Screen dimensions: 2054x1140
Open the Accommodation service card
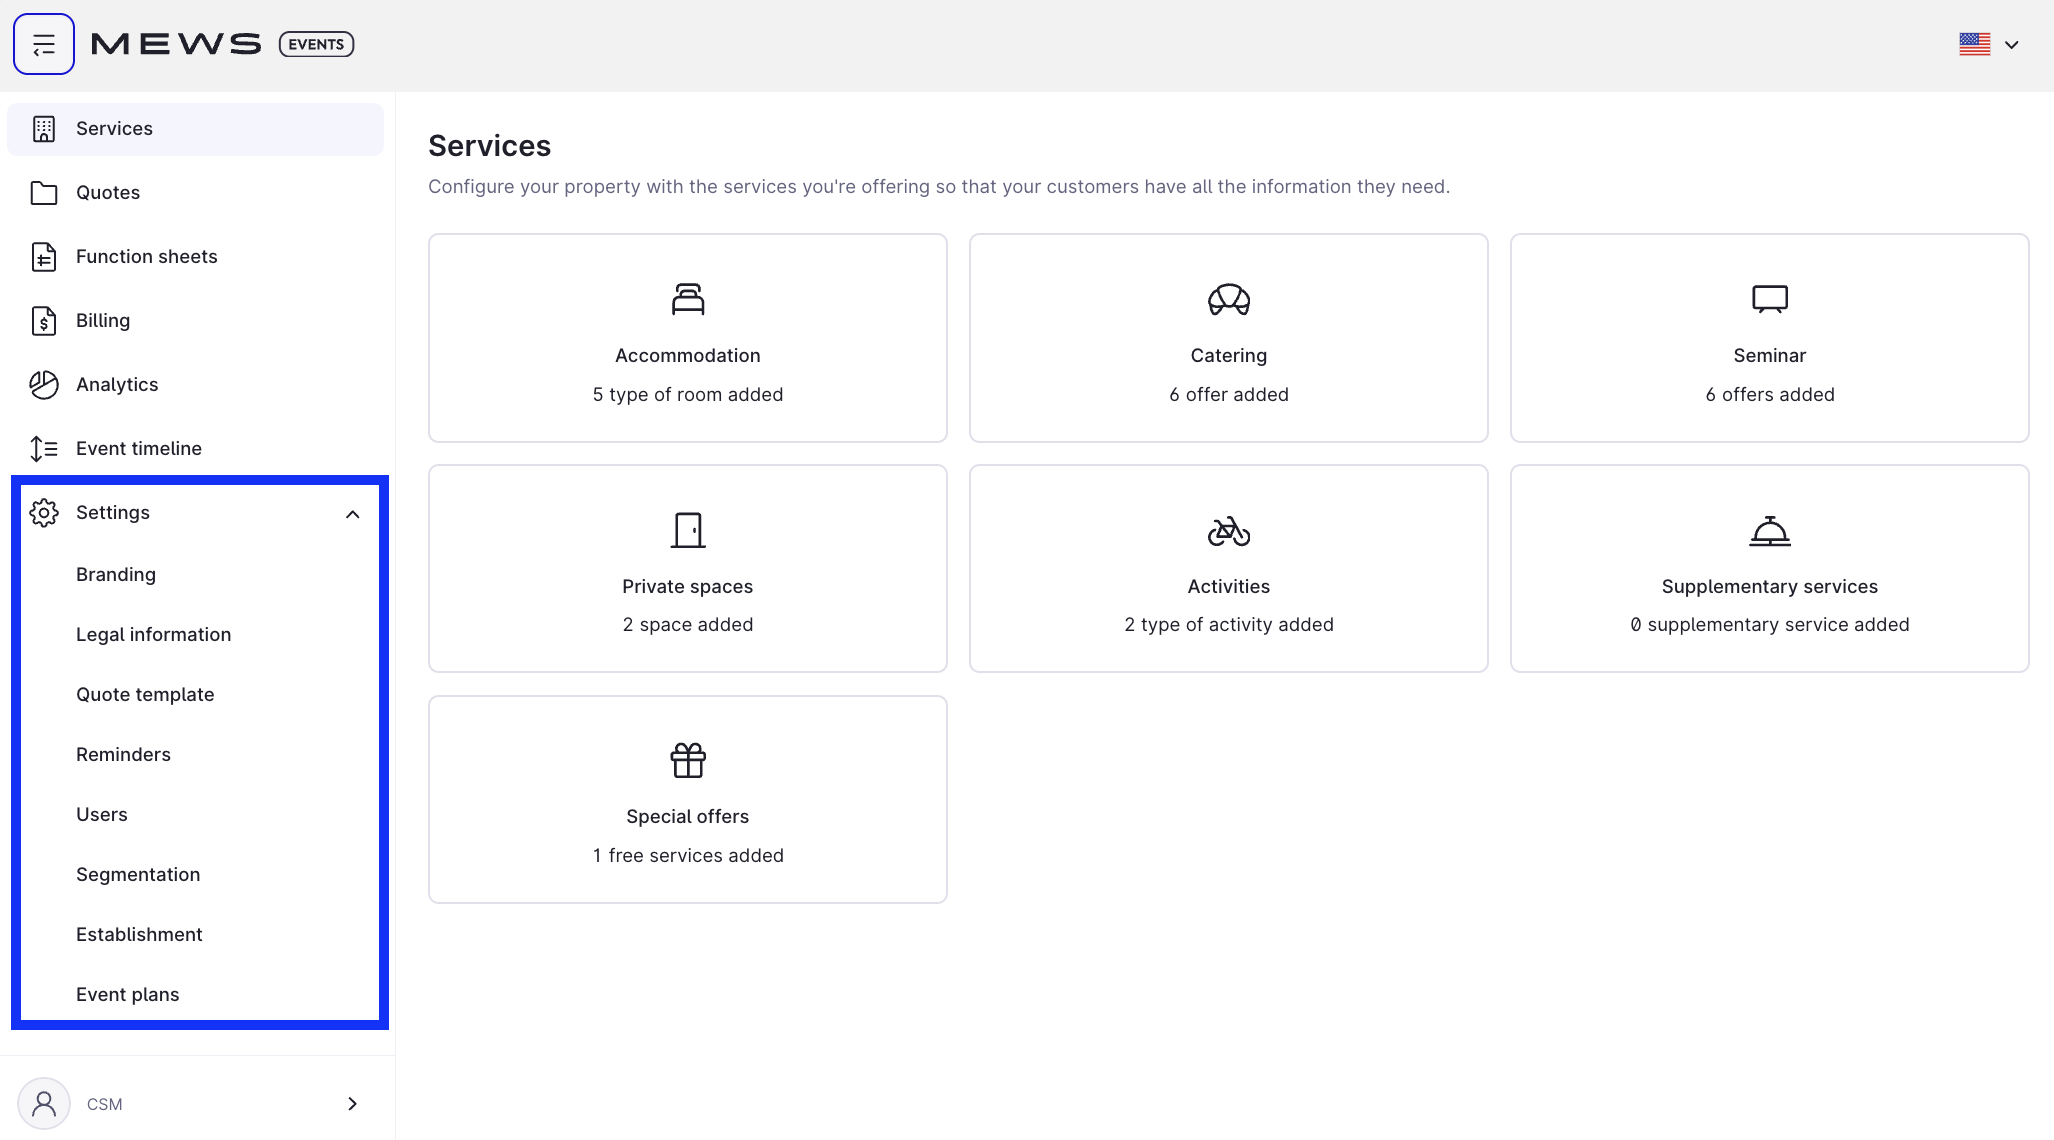687,338
